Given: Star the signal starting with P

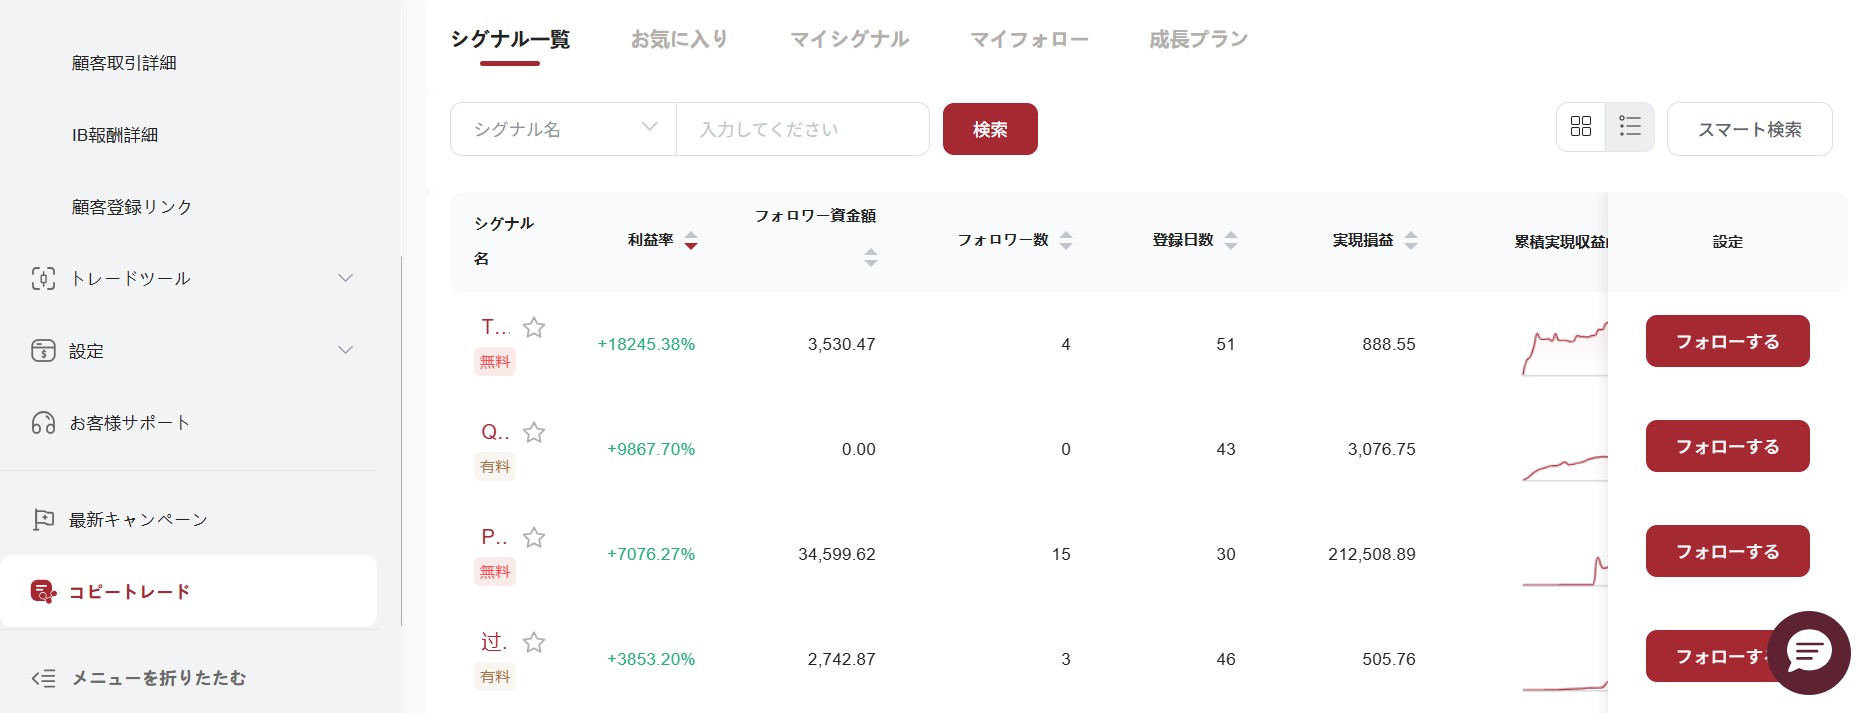Looking at the screenshot, I should [534, 538].
